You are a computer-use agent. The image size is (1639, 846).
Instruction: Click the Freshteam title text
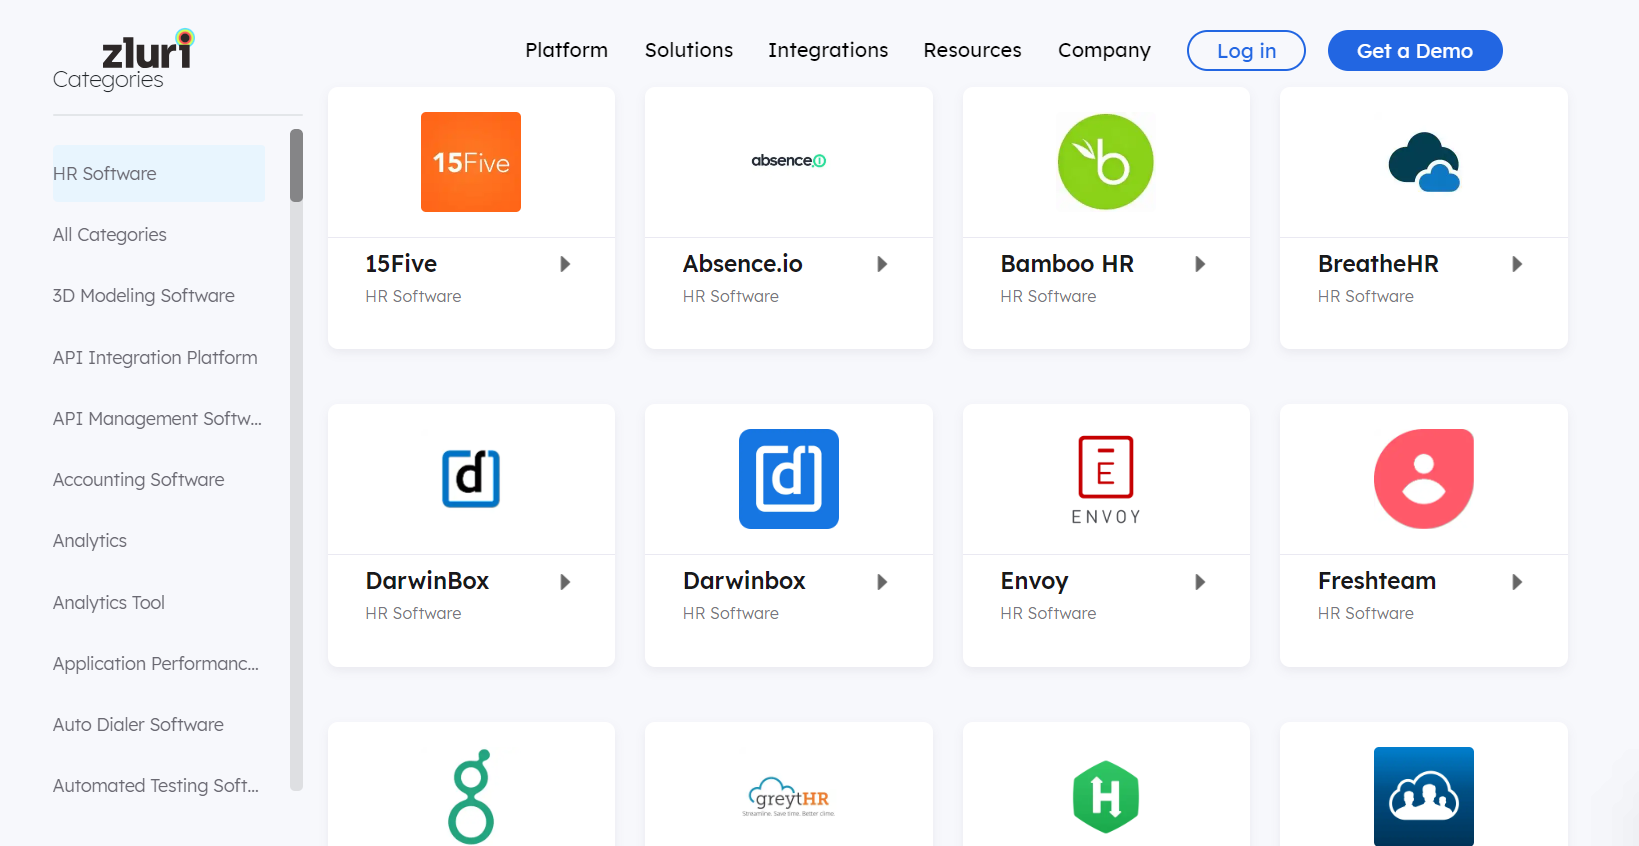[1377, 581]
